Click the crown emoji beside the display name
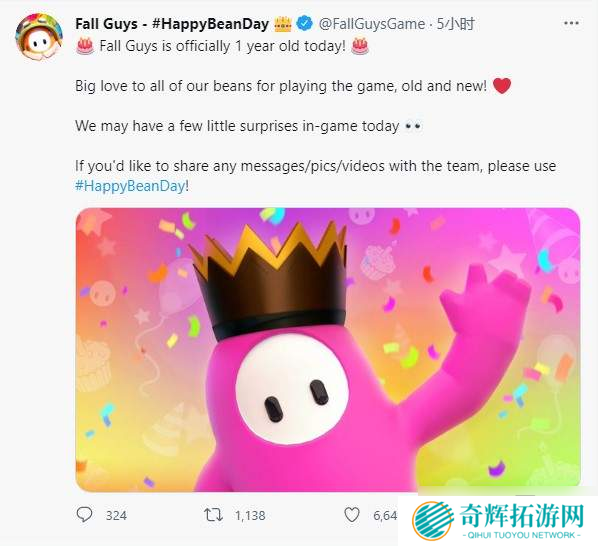 click(283, 24)
